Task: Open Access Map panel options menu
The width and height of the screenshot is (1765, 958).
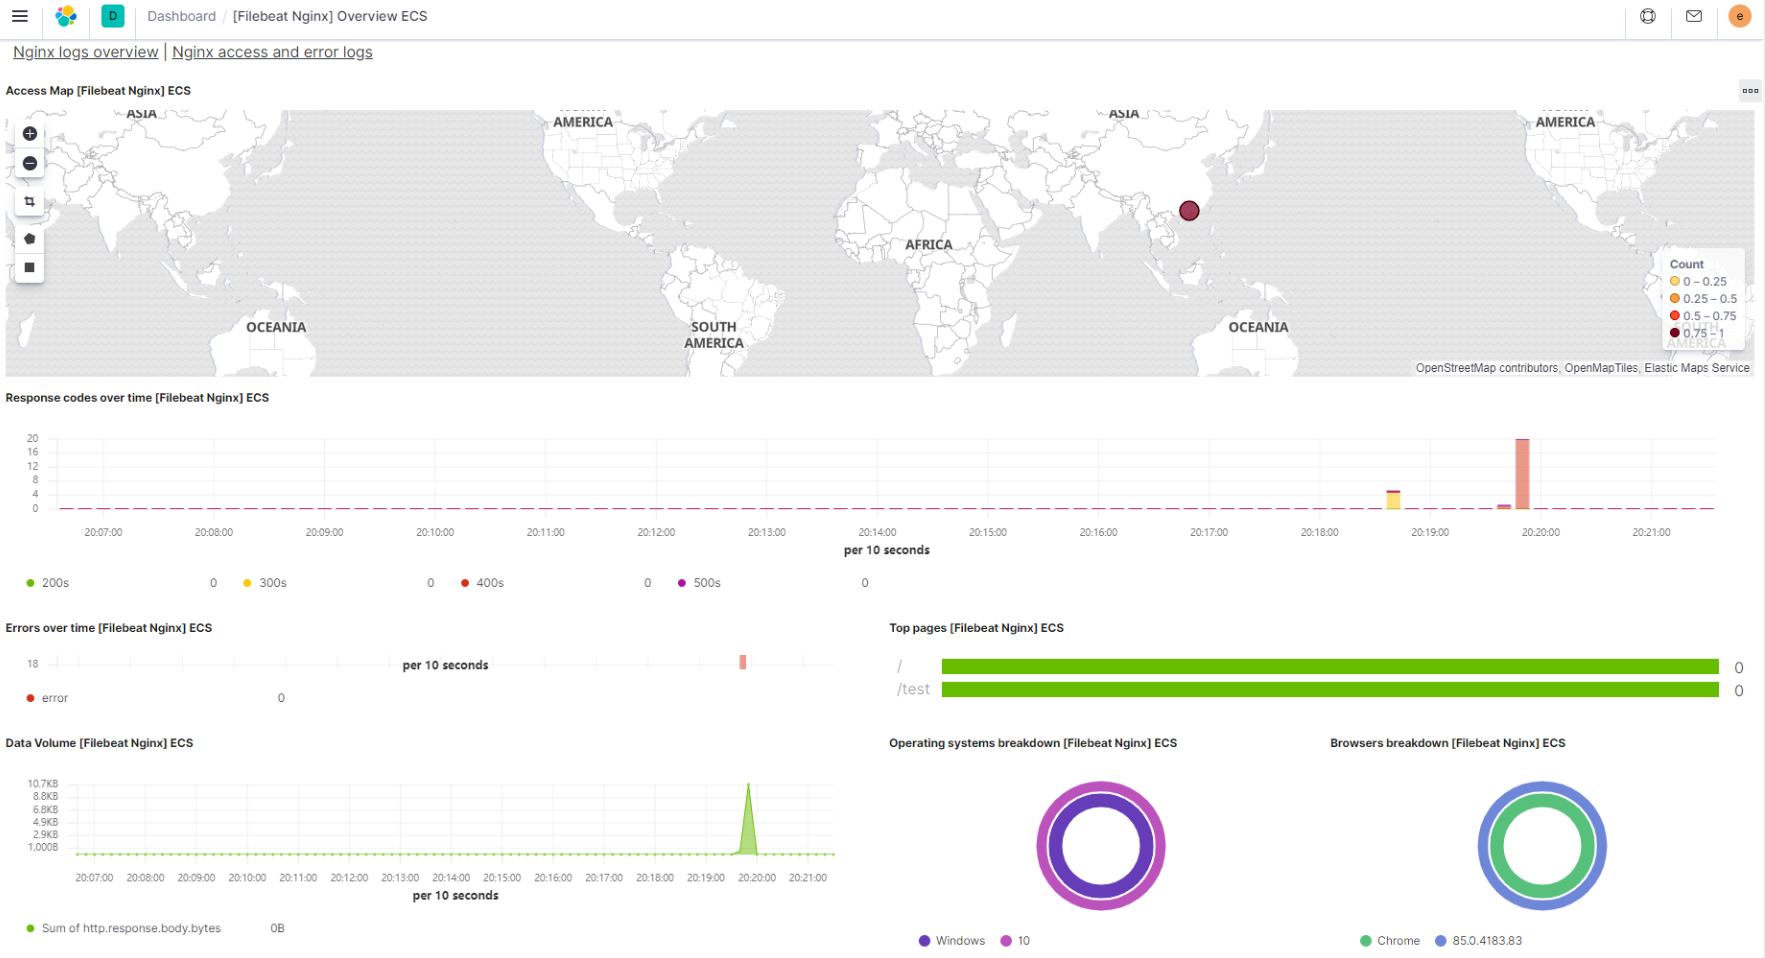Action: pyautogui.click(x=1750, y=91)
